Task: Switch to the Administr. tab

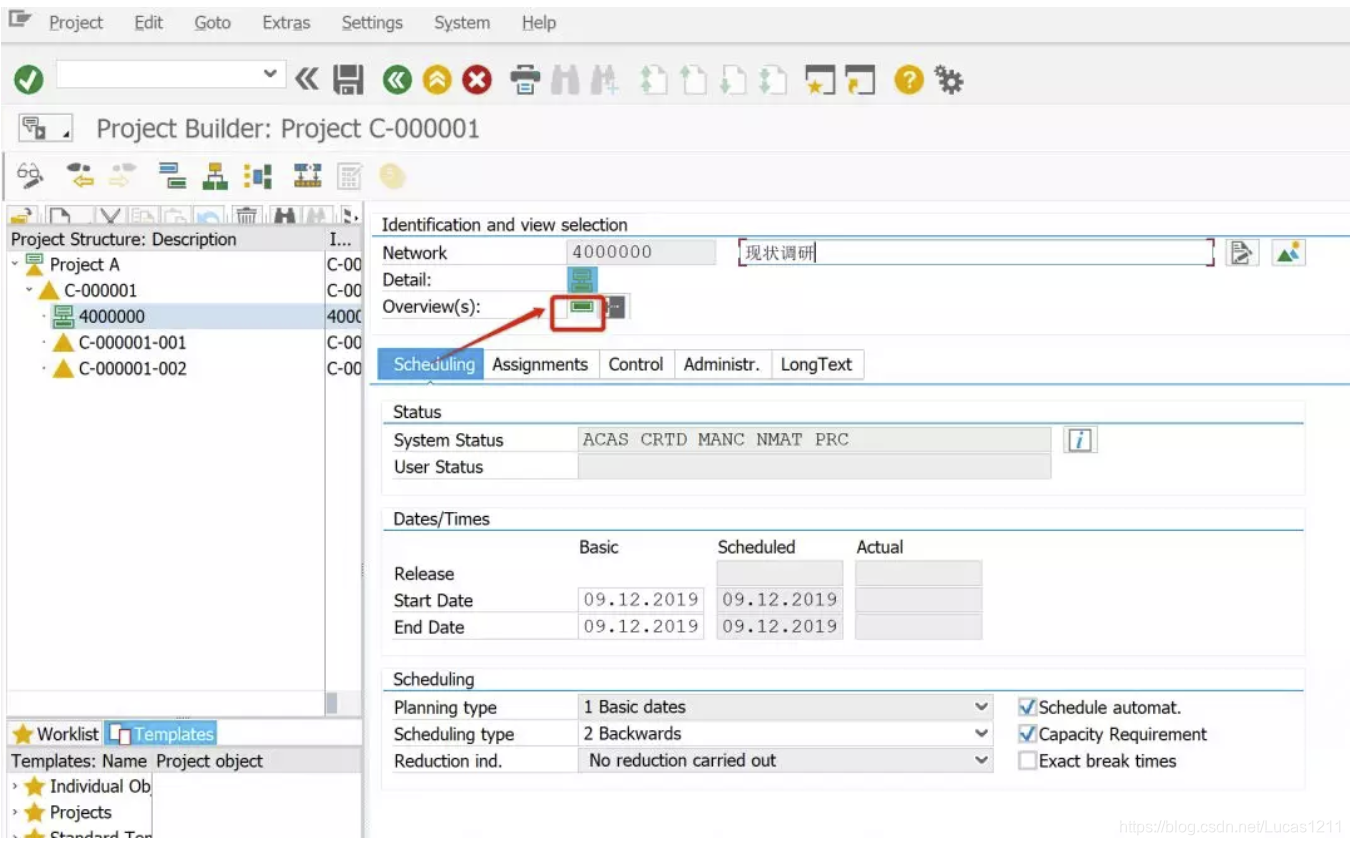Action: click(x=722, y=365)
